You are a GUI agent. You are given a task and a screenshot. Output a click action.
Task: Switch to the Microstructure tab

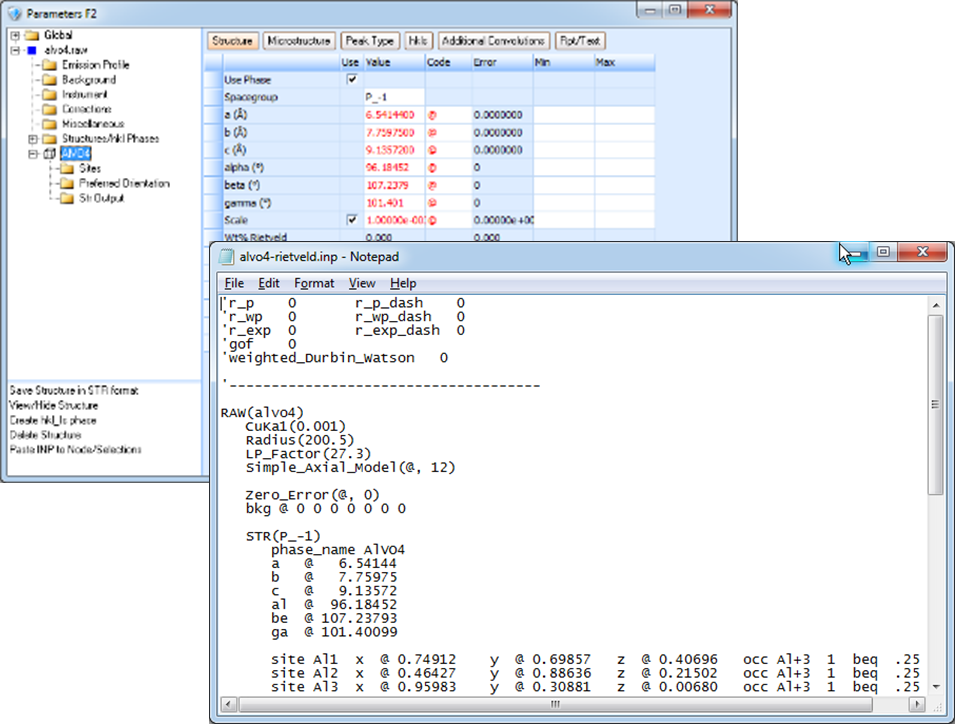tap(299, 41)
